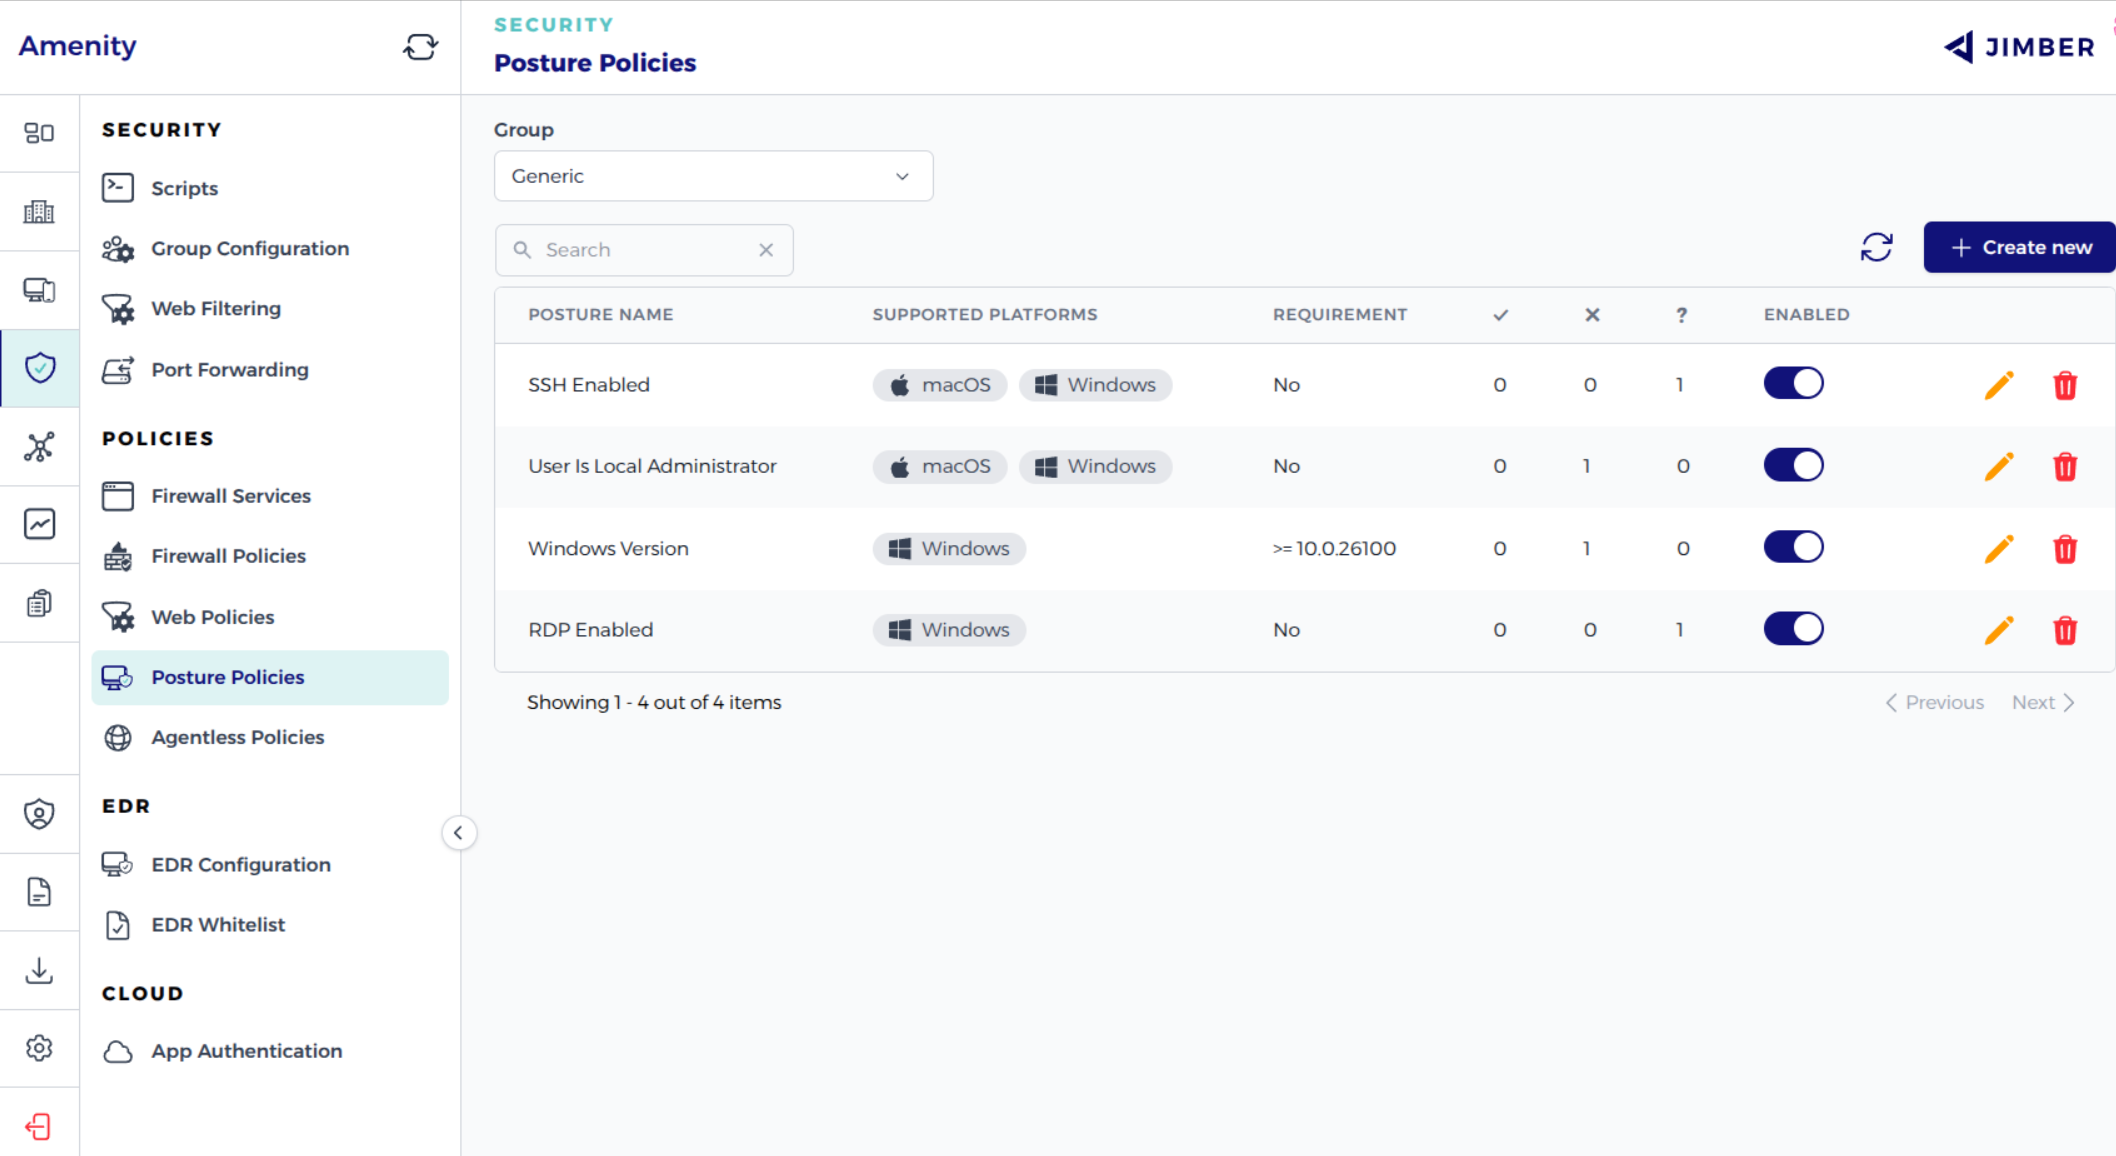Edit the Windows Version policy

click(x=1998, y=549)
